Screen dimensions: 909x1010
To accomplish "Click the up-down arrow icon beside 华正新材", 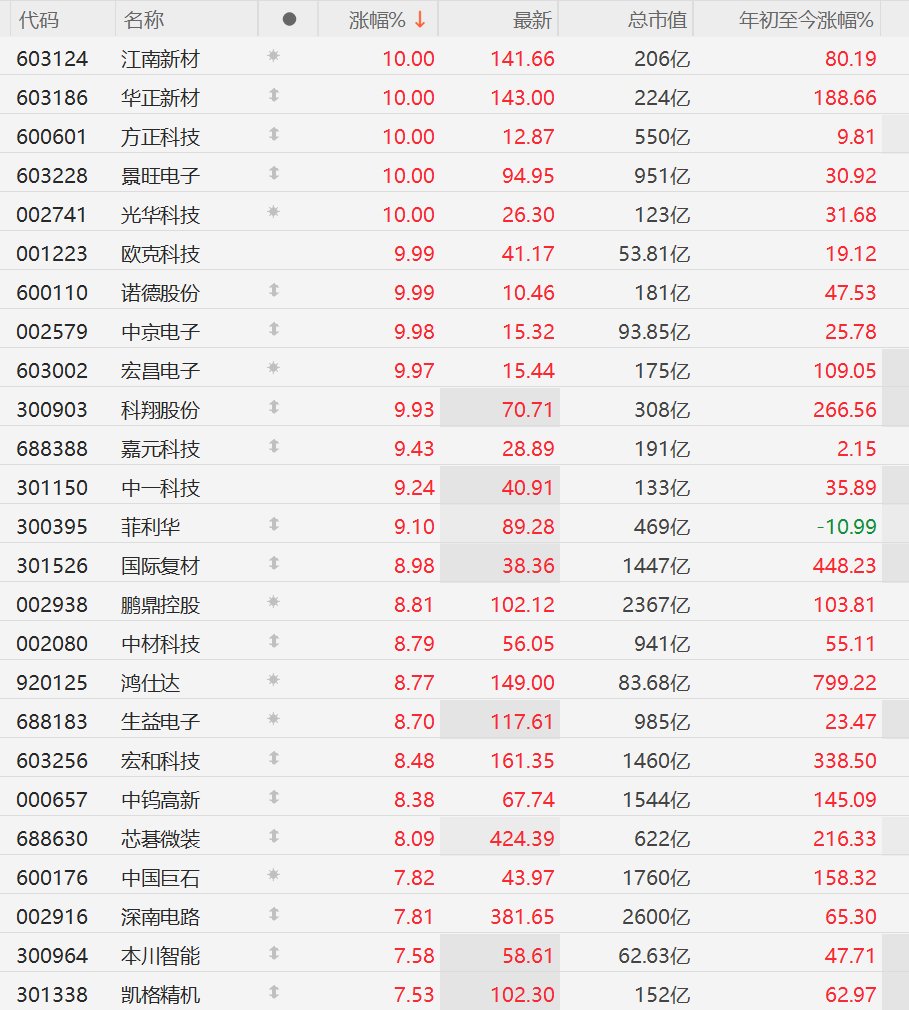I will coord(274,95).
